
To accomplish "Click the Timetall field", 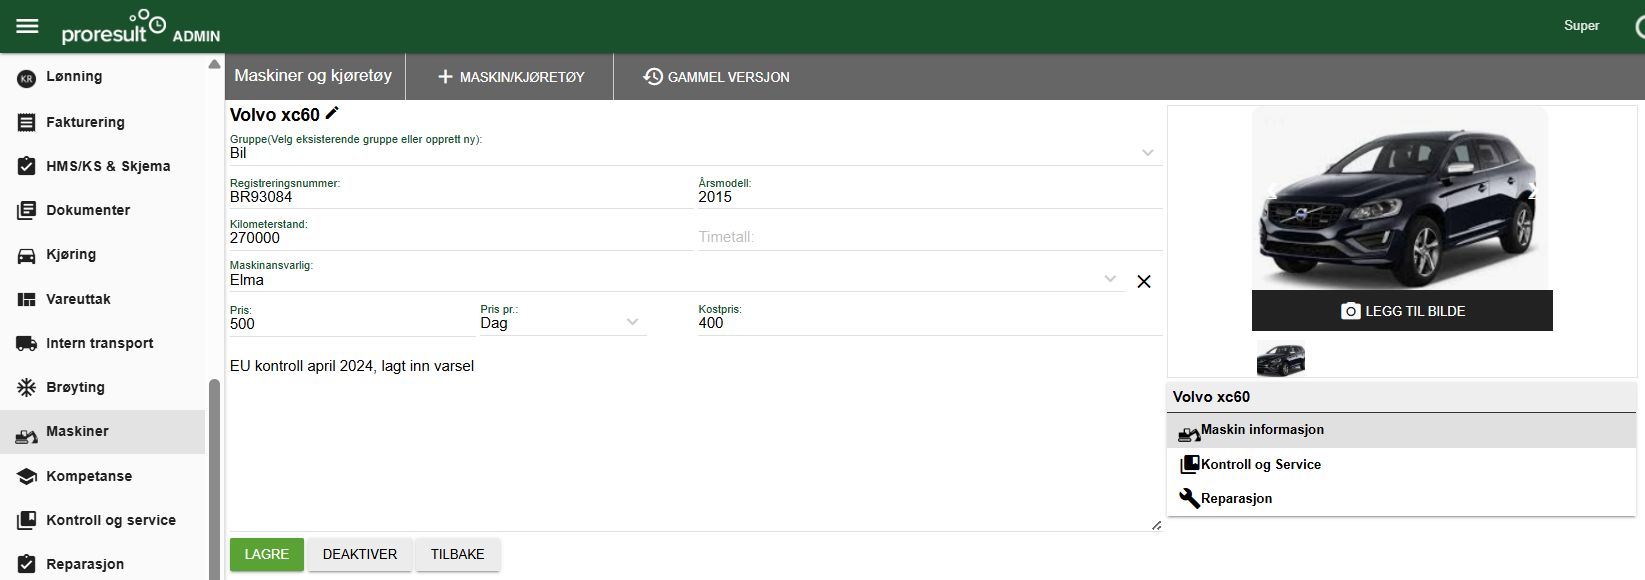I will click(930, 238).
